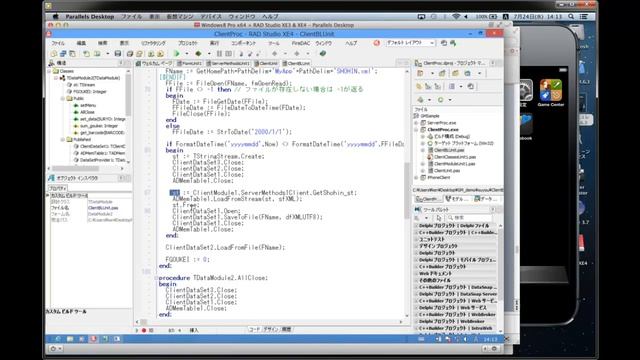Select ClientClassesUnit1.pas in Project Manager
Screen dimensions: 640x360
pos(455,157)
